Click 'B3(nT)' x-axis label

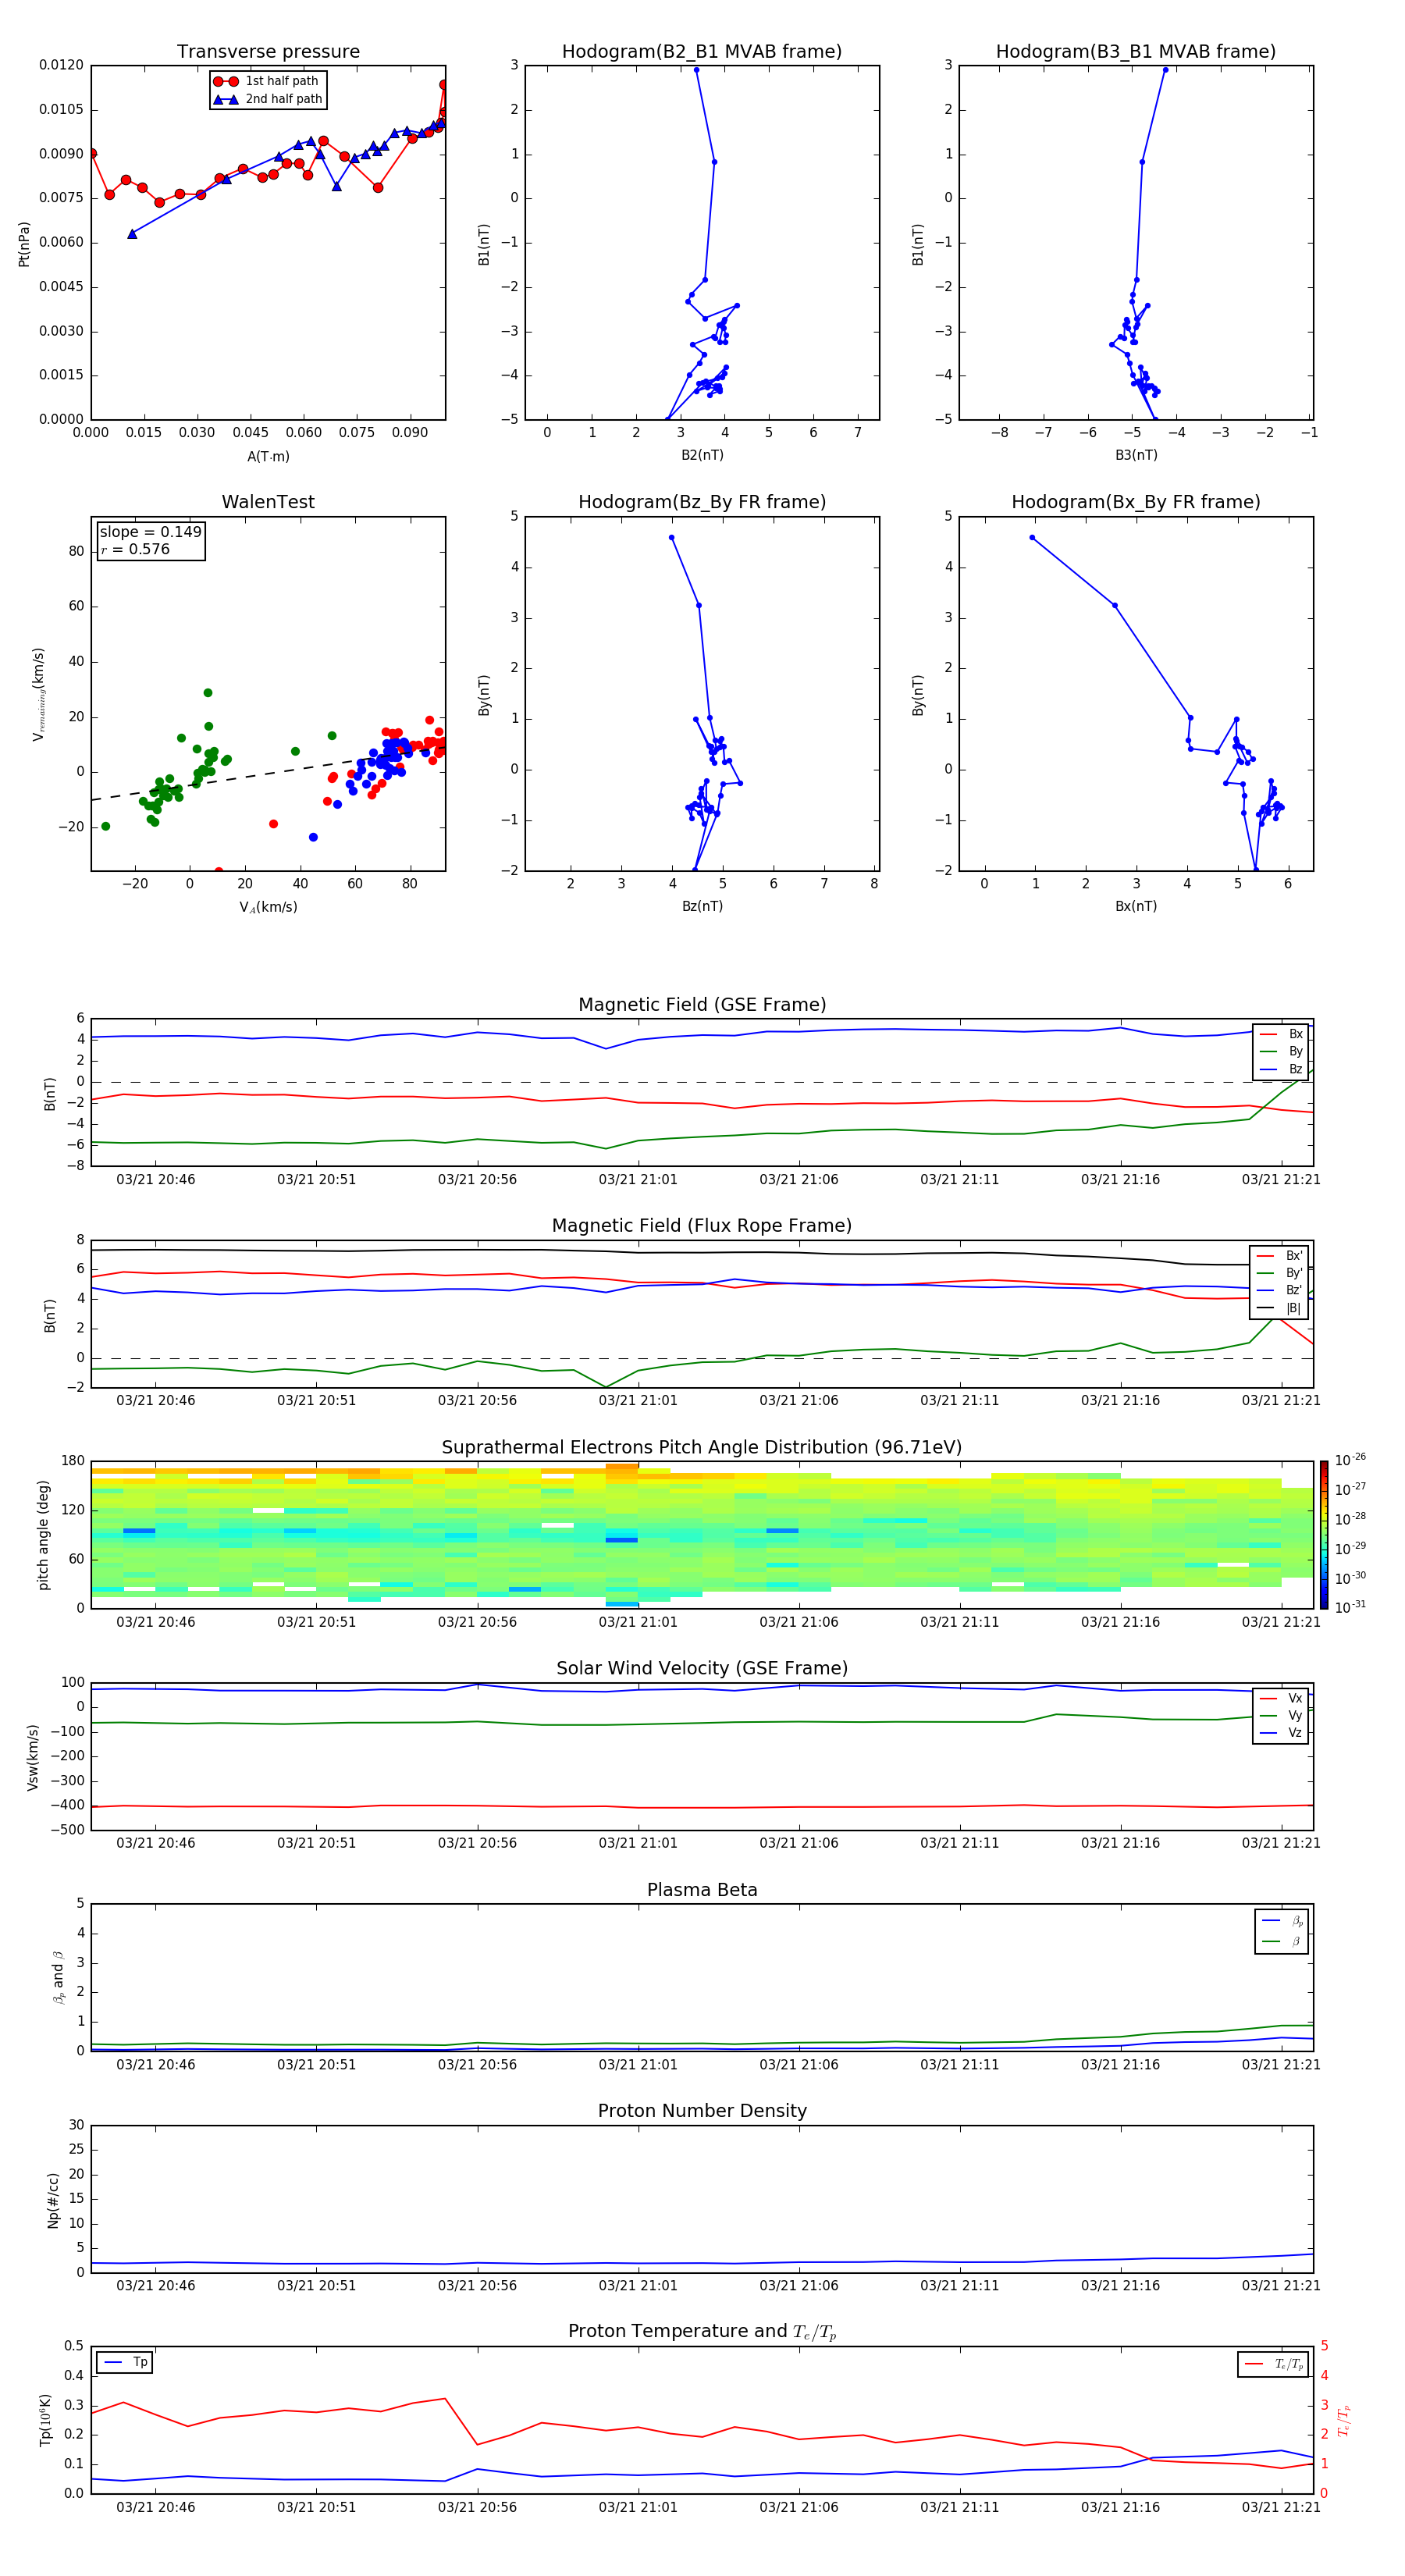tap(1136, 456)
